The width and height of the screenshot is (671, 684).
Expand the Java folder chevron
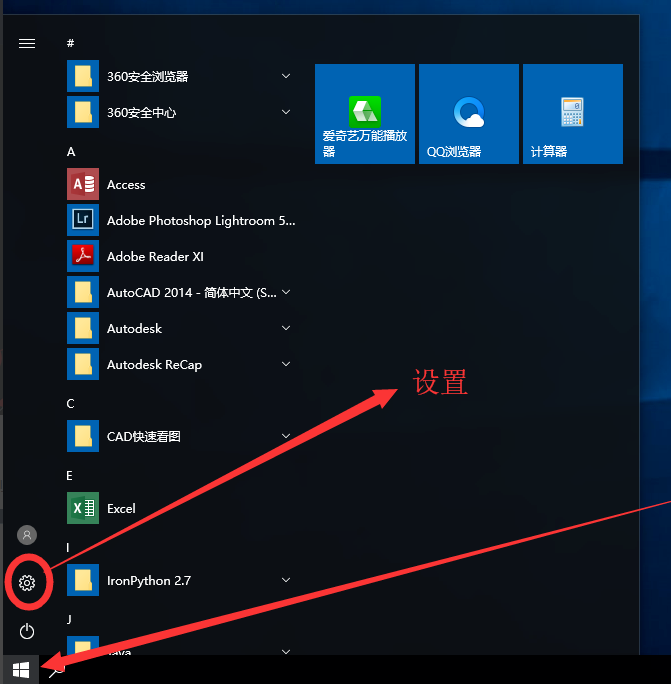286,652
